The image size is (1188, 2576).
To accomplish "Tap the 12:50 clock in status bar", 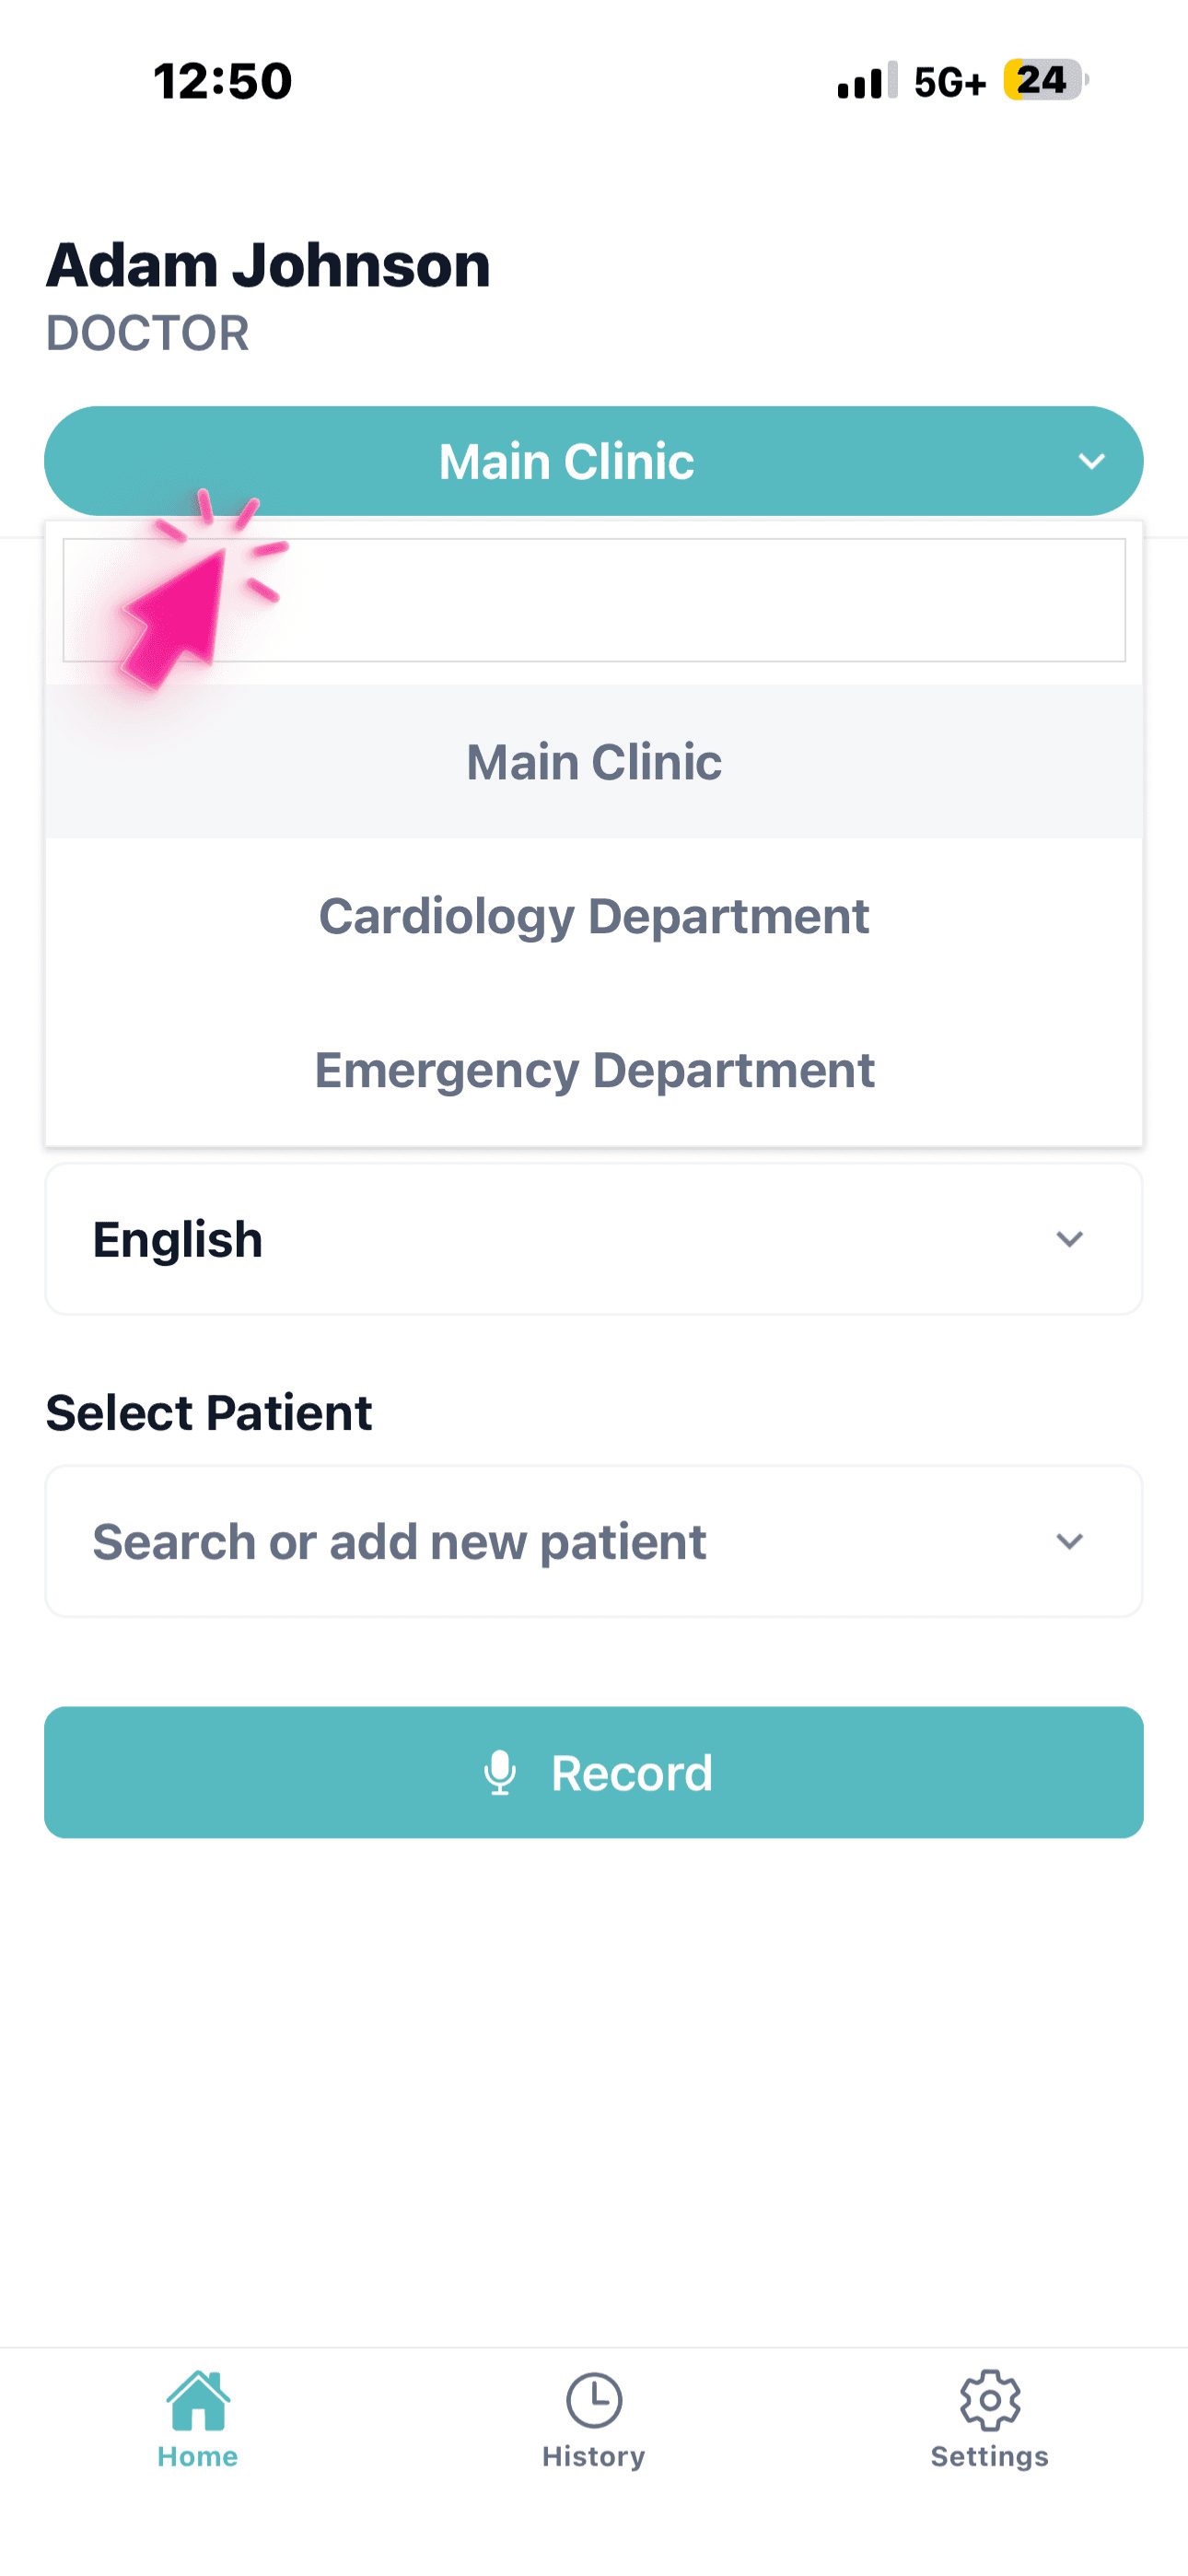I will coord(222,81).
